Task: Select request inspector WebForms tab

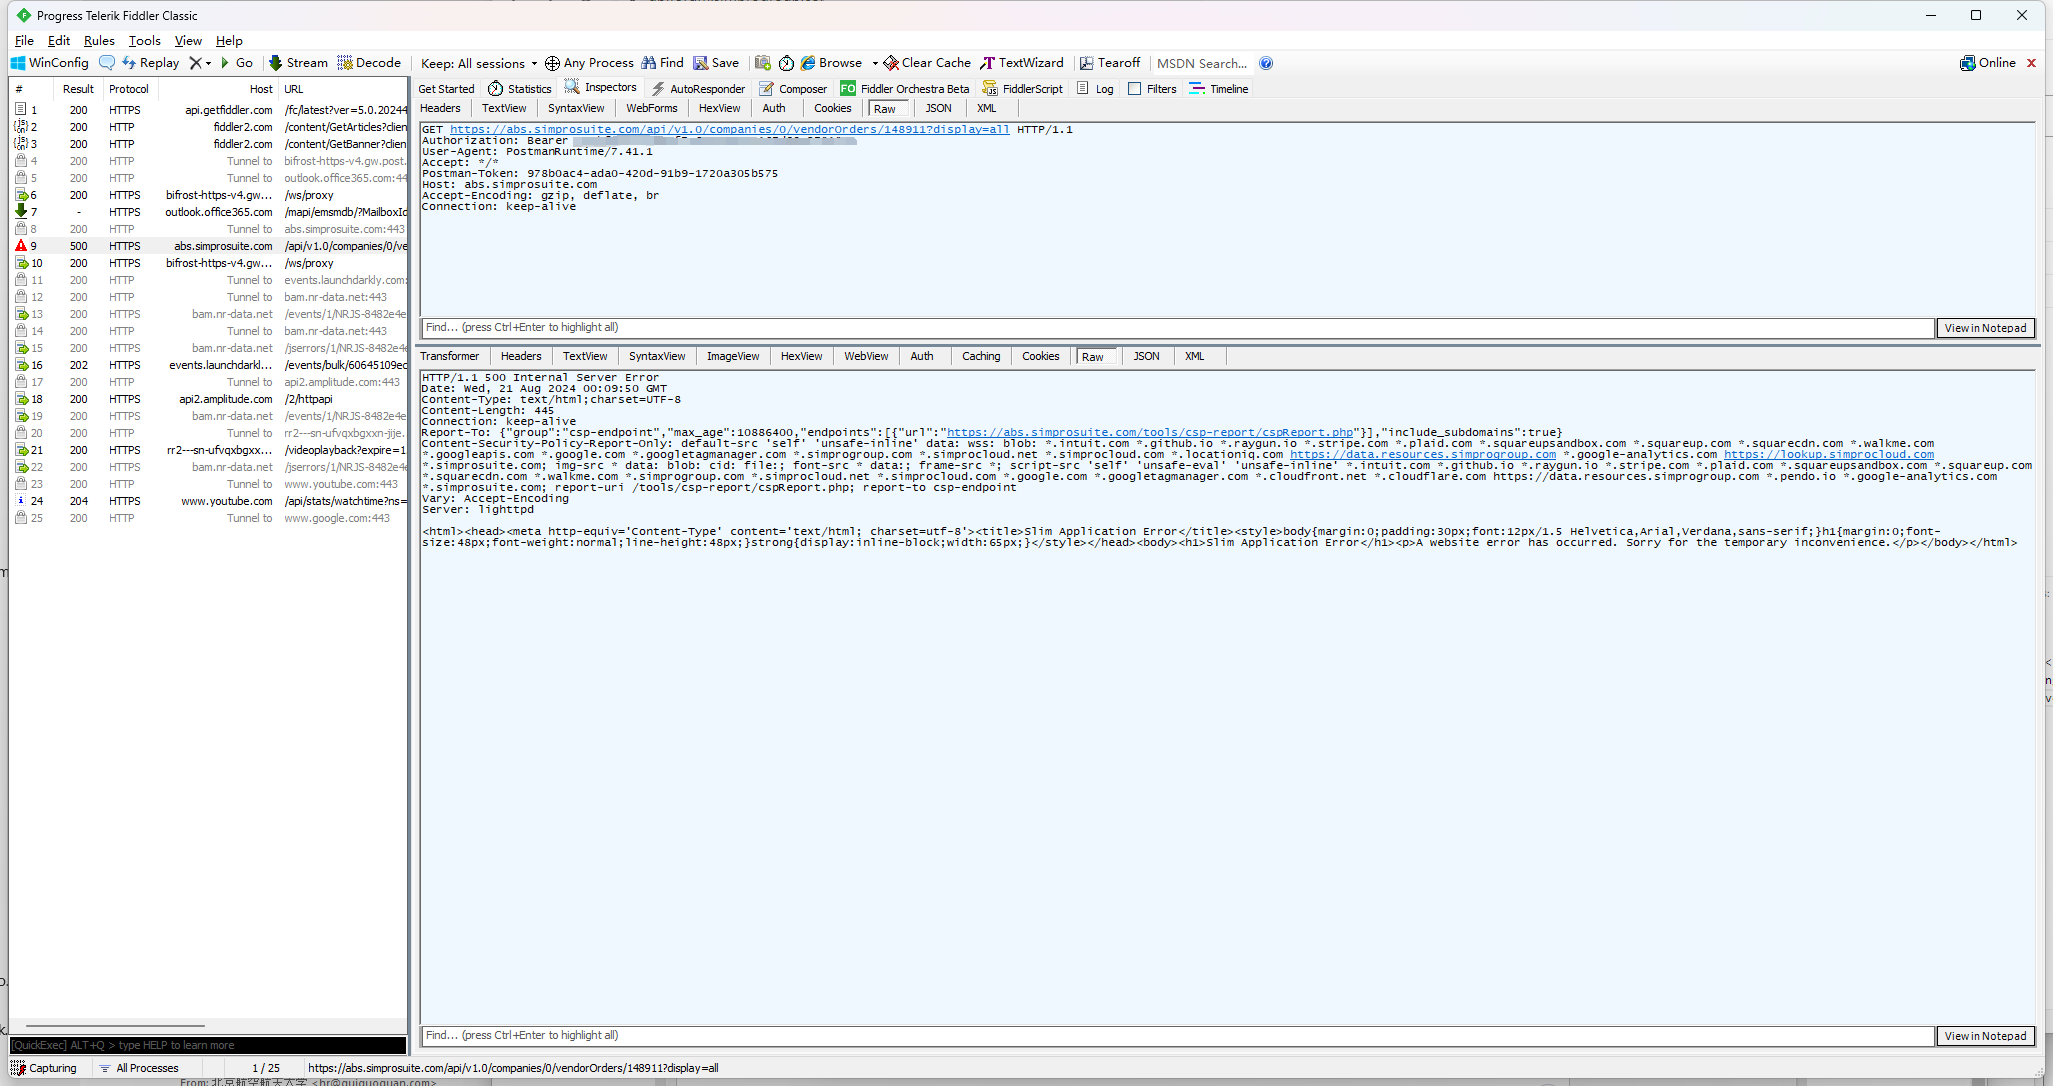Action: [652, 108]
